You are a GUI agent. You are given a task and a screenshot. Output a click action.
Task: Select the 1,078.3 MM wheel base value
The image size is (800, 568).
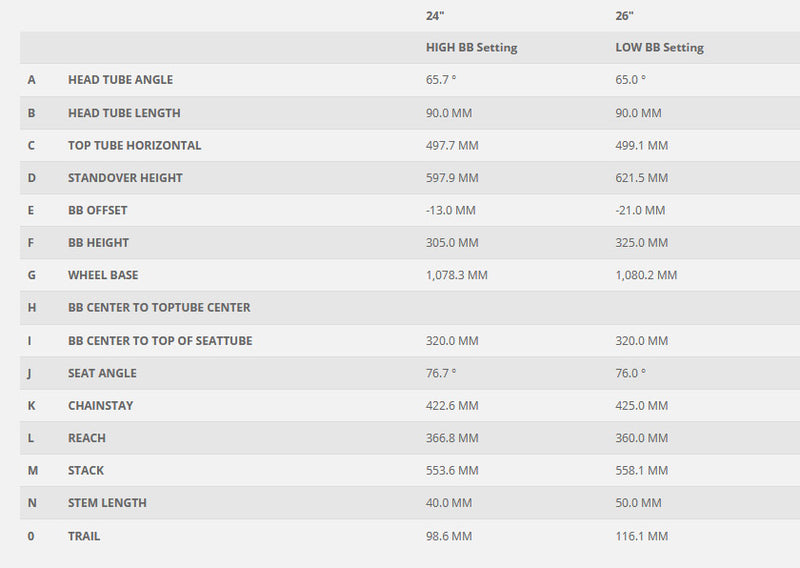point(457,275)
